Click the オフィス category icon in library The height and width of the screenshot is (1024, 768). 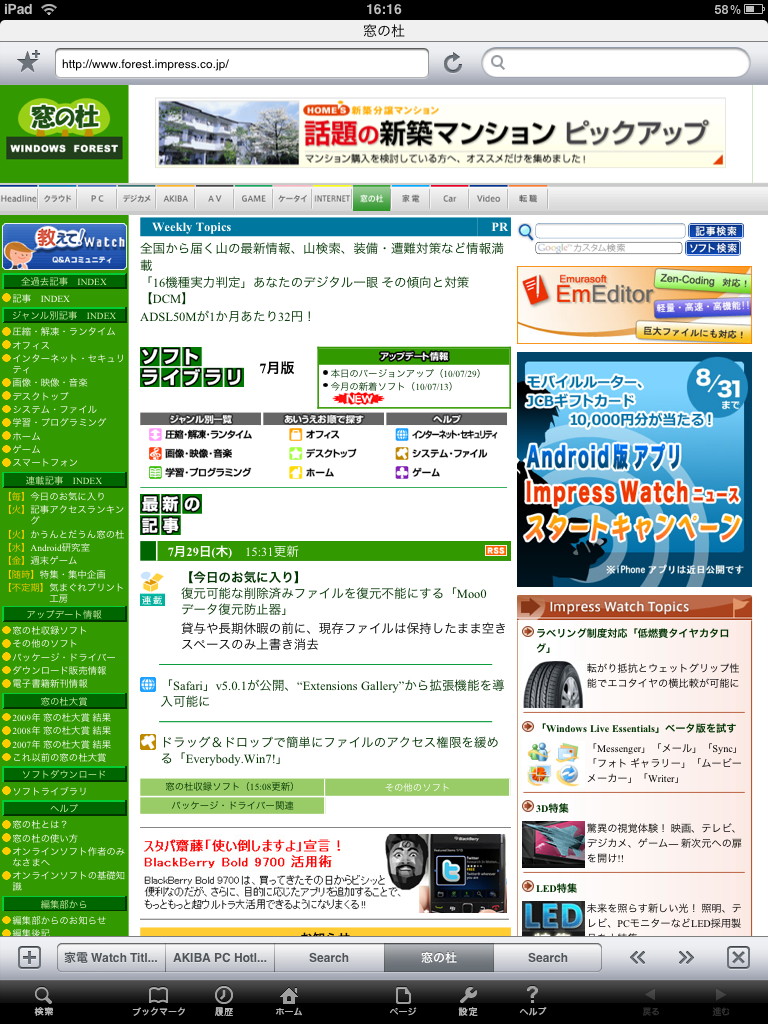click(x=295, y=434)
